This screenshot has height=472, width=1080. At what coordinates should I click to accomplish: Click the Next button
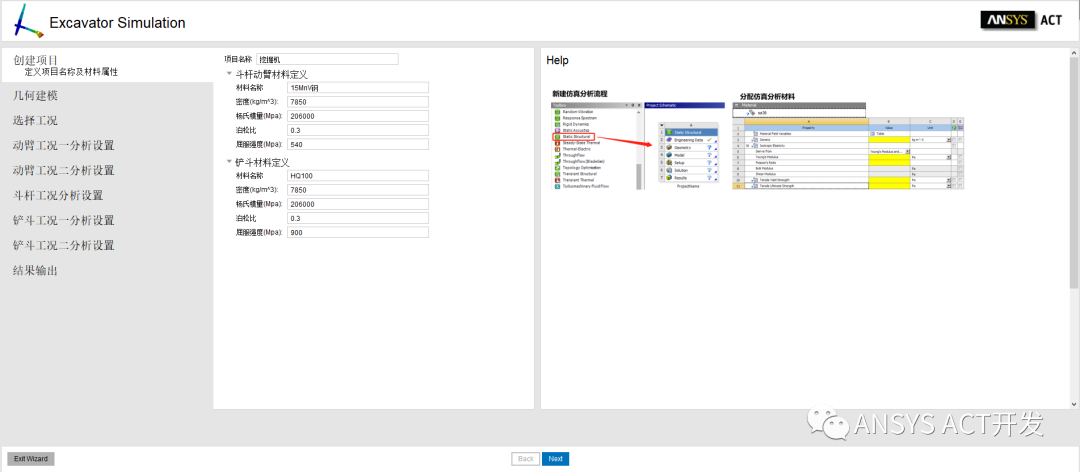[555, 459]
